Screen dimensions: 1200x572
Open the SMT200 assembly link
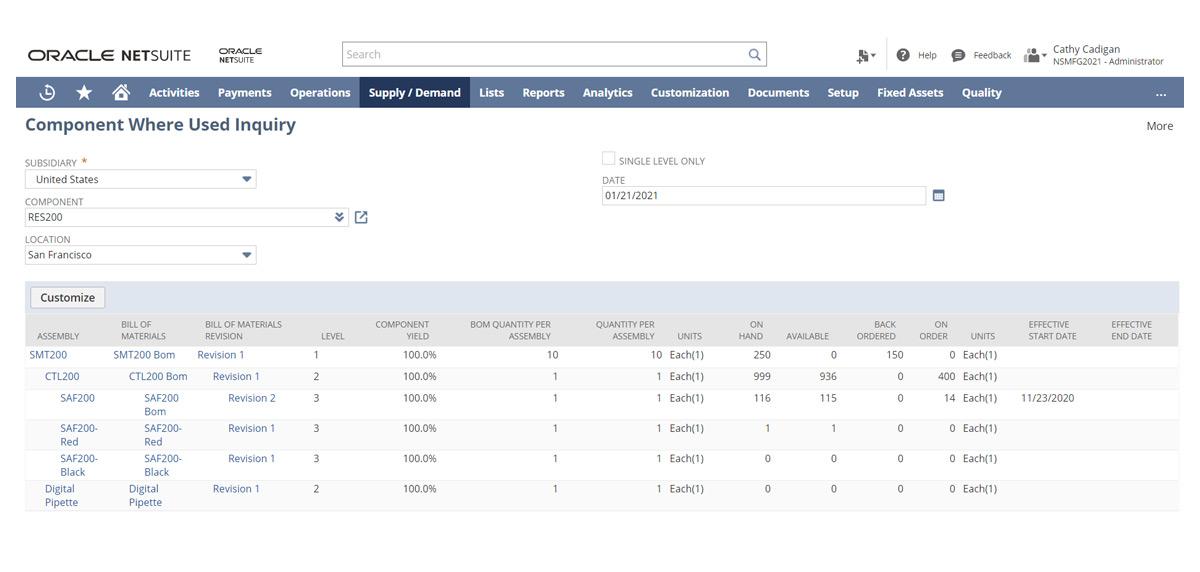[x=49, y=355]
